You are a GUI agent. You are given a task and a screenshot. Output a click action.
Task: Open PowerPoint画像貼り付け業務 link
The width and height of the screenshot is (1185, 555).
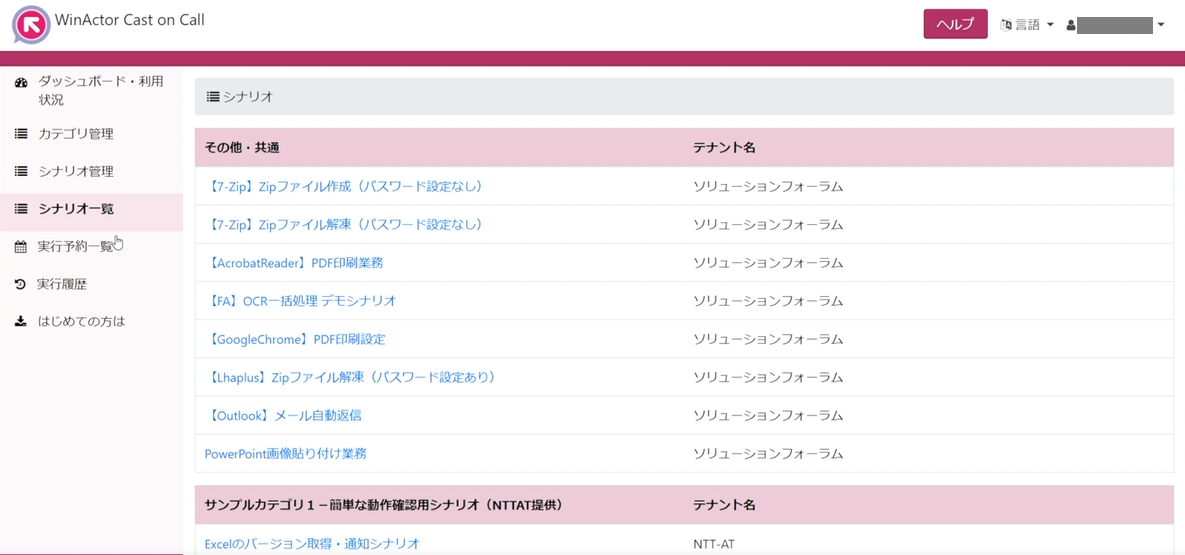[286, 454]
